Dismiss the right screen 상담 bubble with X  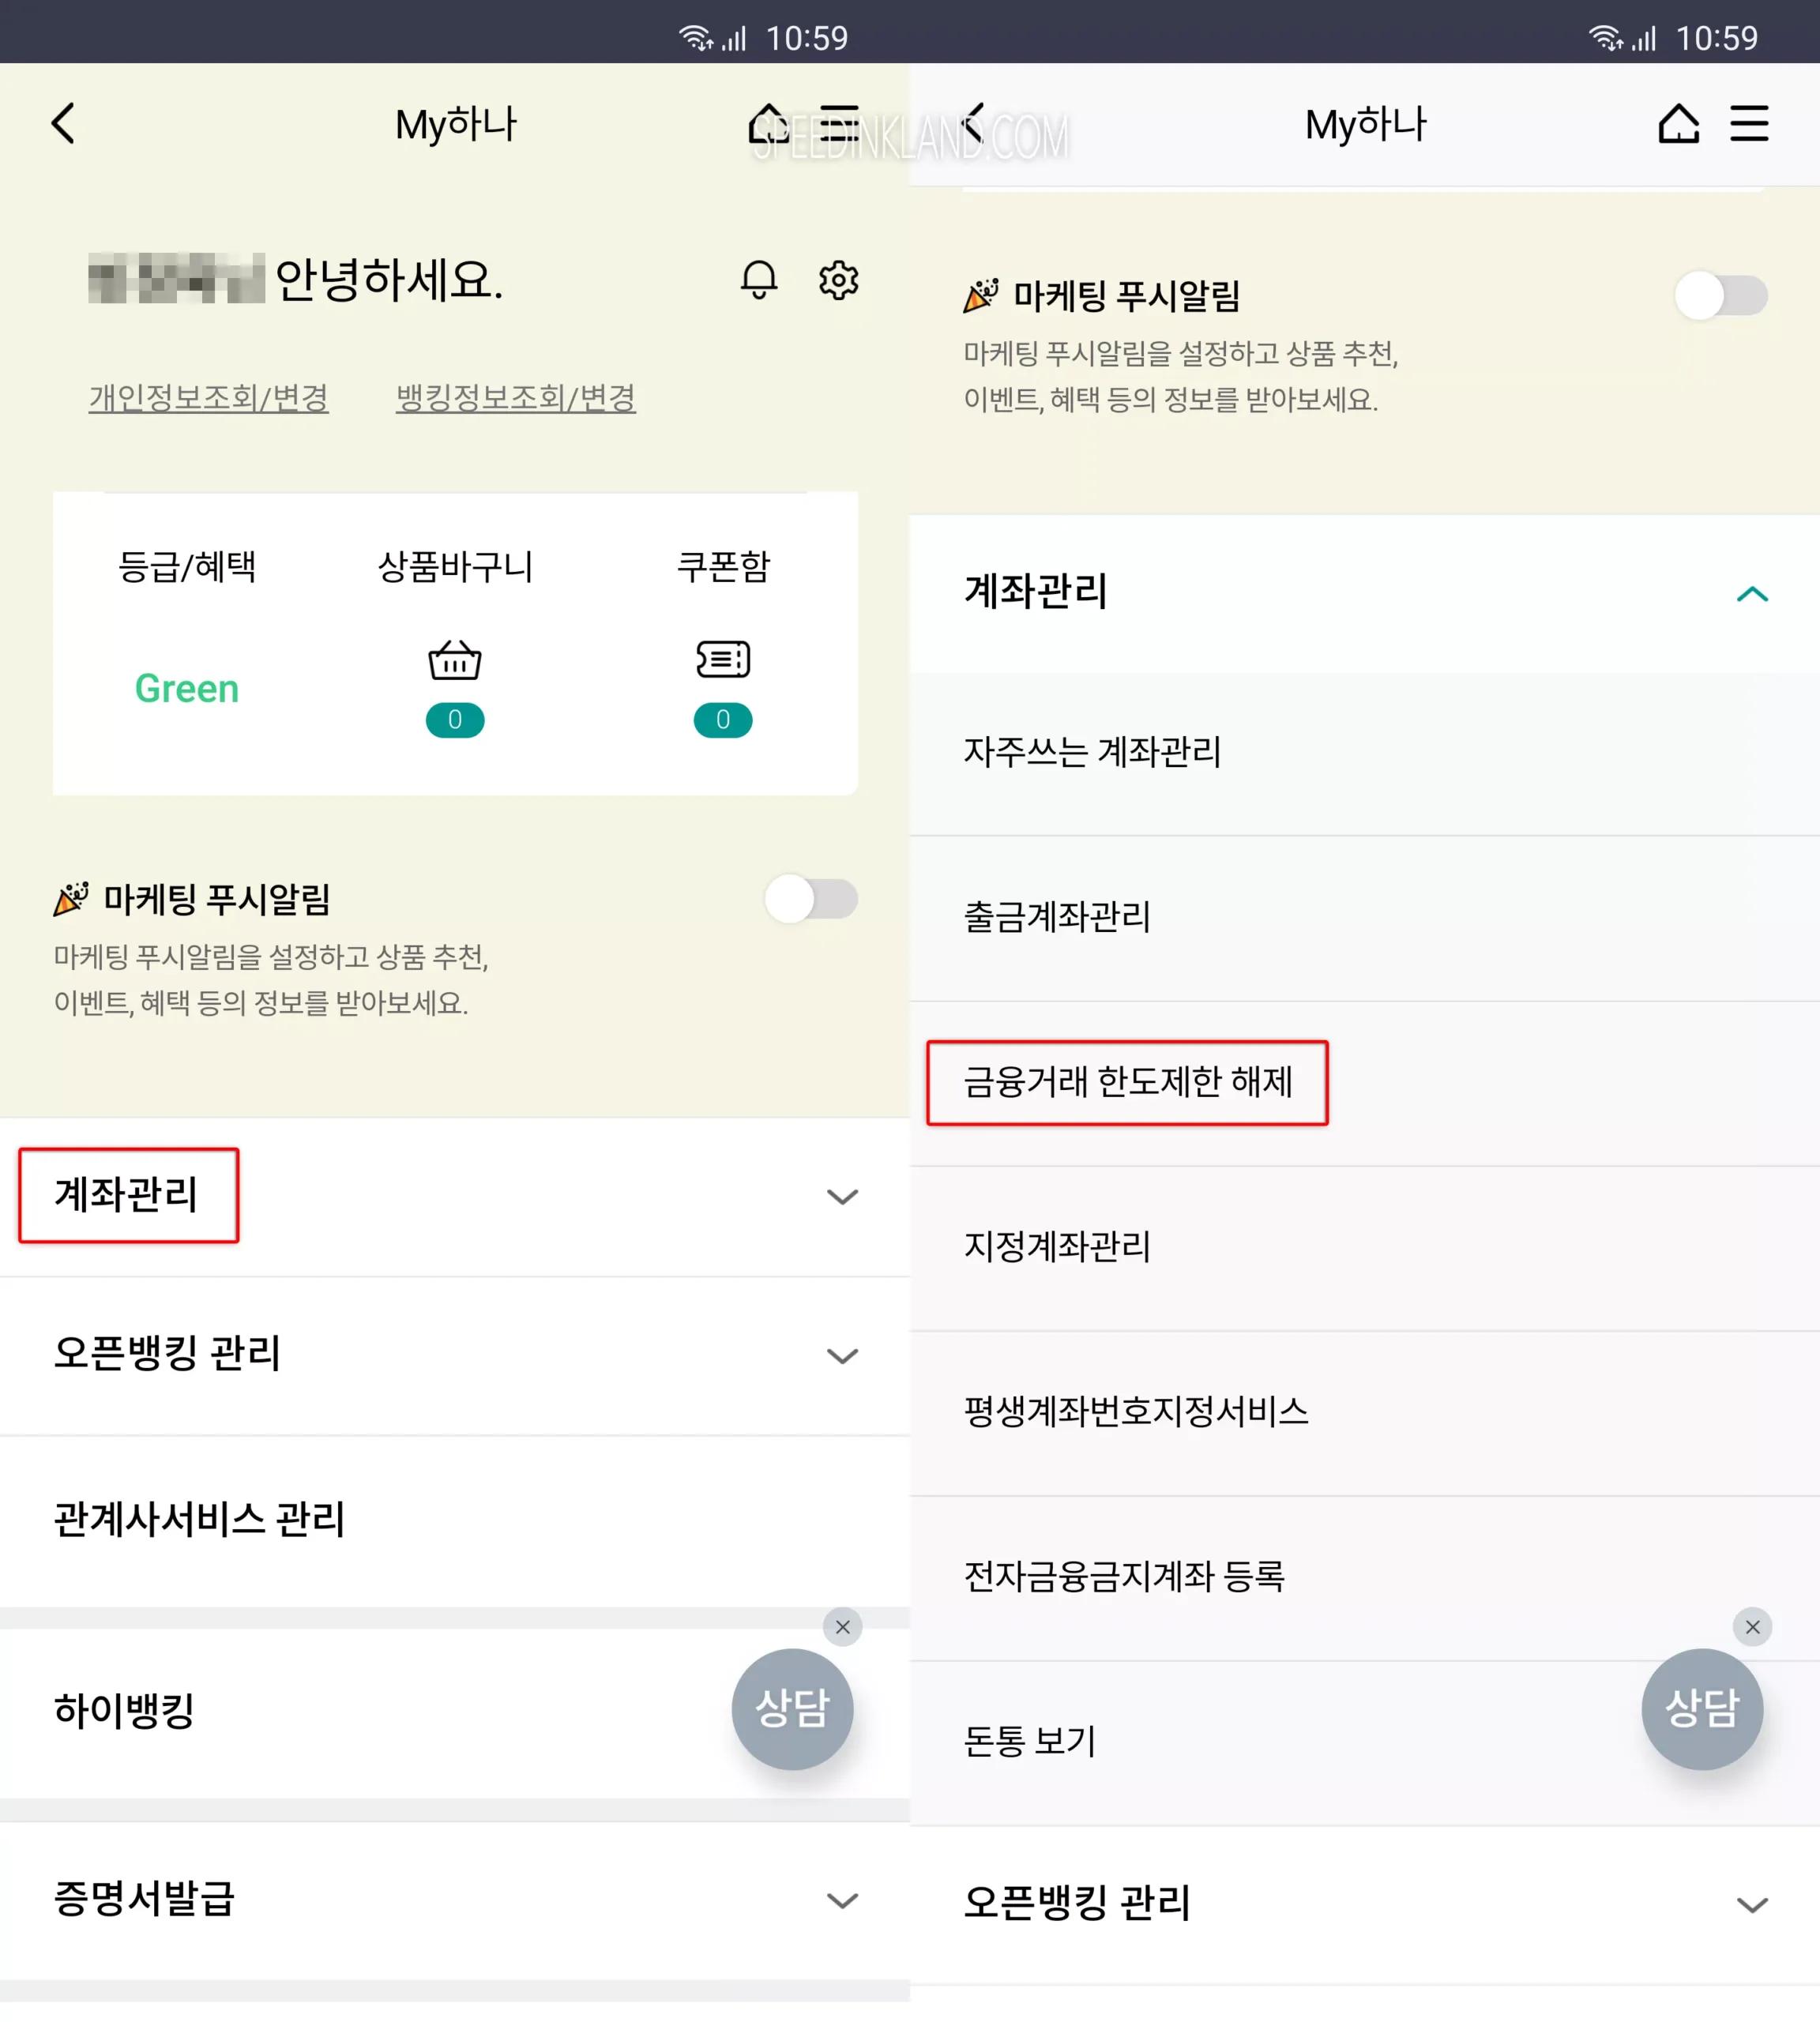1752,1627
